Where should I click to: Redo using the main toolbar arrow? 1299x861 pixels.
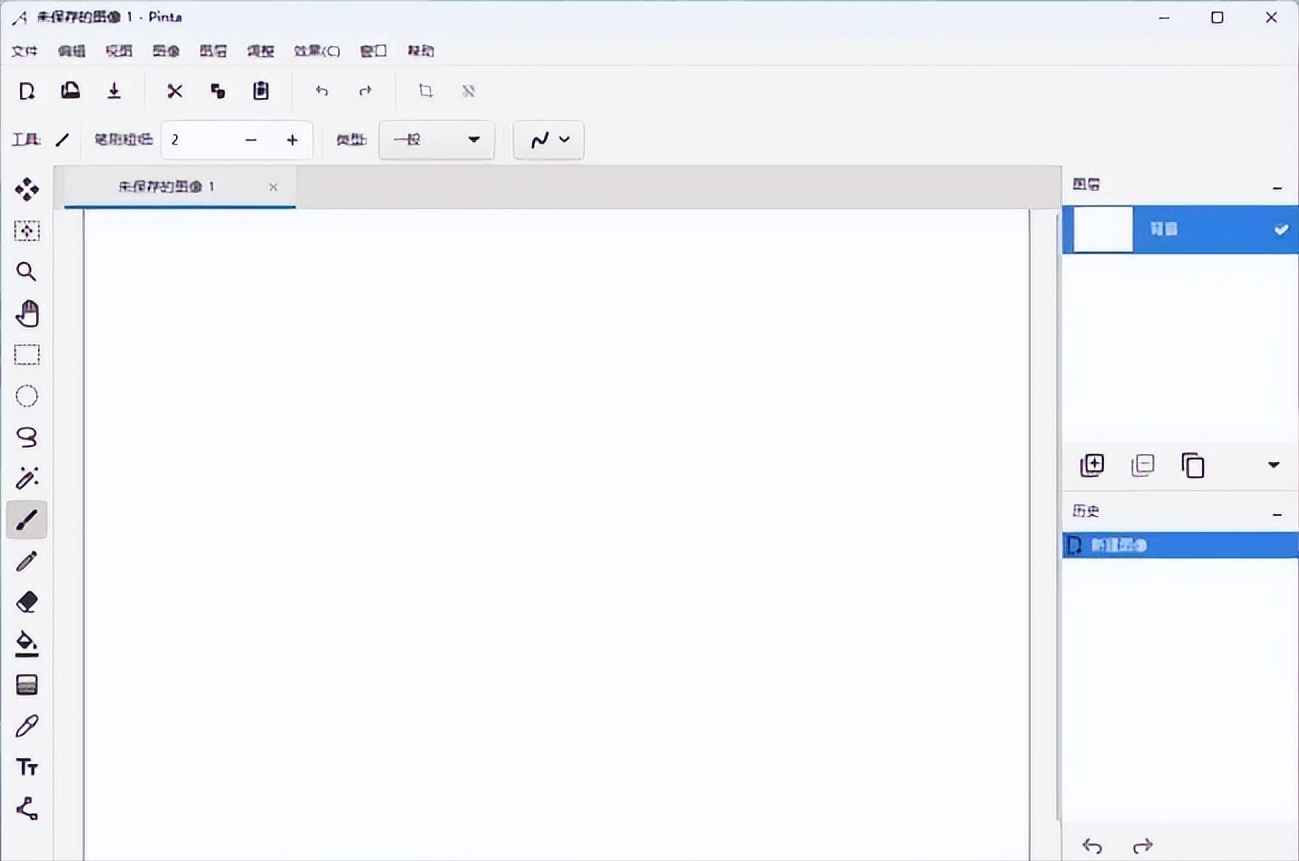point(365,91)
